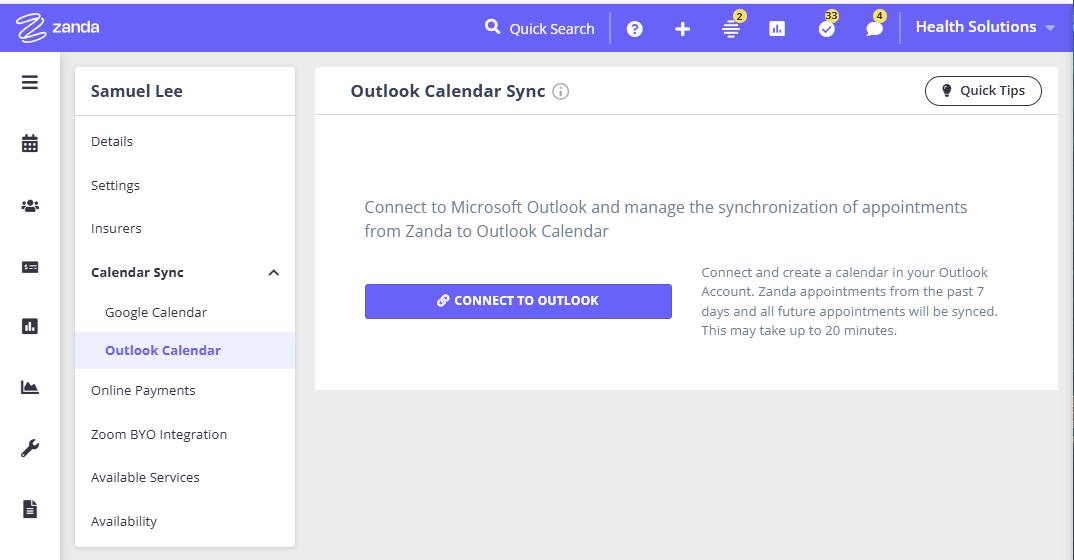Open the clients group icon in sidebar
1074x560 pixels.
30,206
